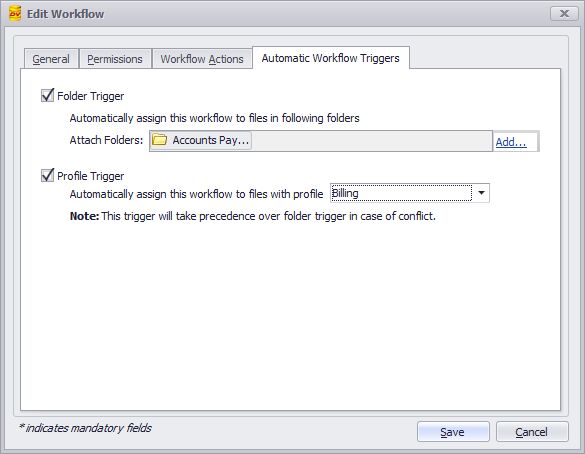Click the Add... link for folders
The height and width of the screenshot is (454, 585).
(511, 142)
